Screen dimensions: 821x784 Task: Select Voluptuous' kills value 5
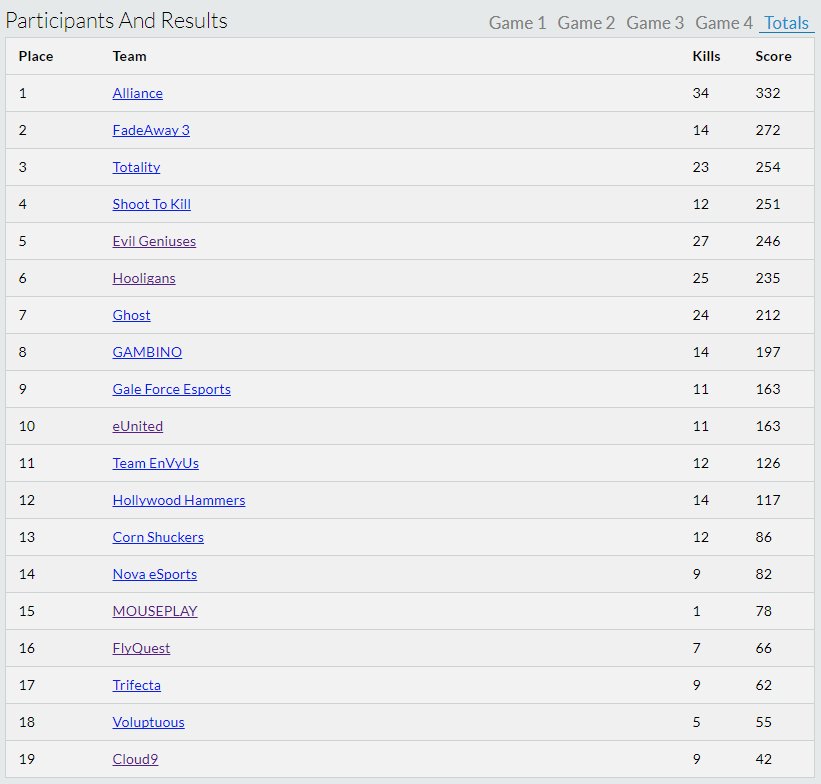point(696,722)
